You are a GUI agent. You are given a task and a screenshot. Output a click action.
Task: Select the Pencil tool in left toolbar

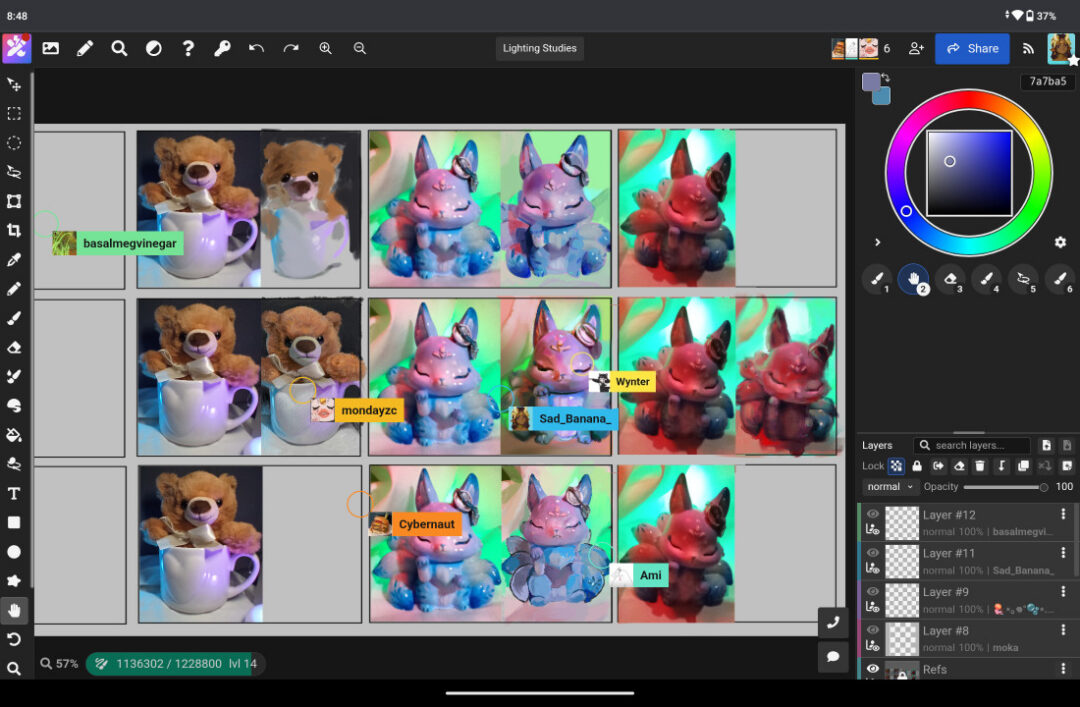(14, 289)
